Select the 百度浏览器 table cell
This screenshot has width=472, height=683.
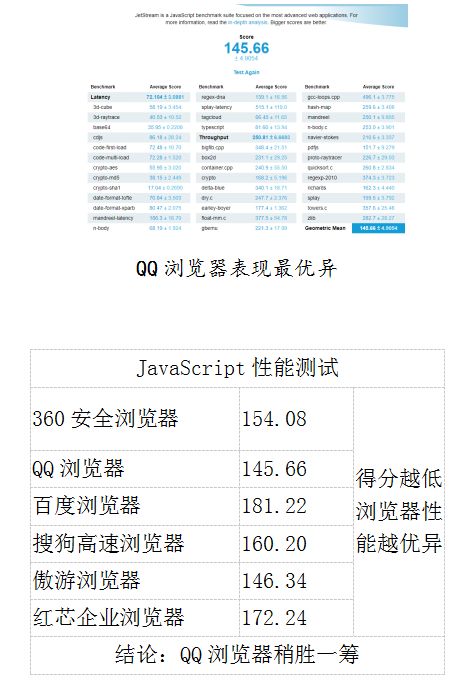point(135,506)
